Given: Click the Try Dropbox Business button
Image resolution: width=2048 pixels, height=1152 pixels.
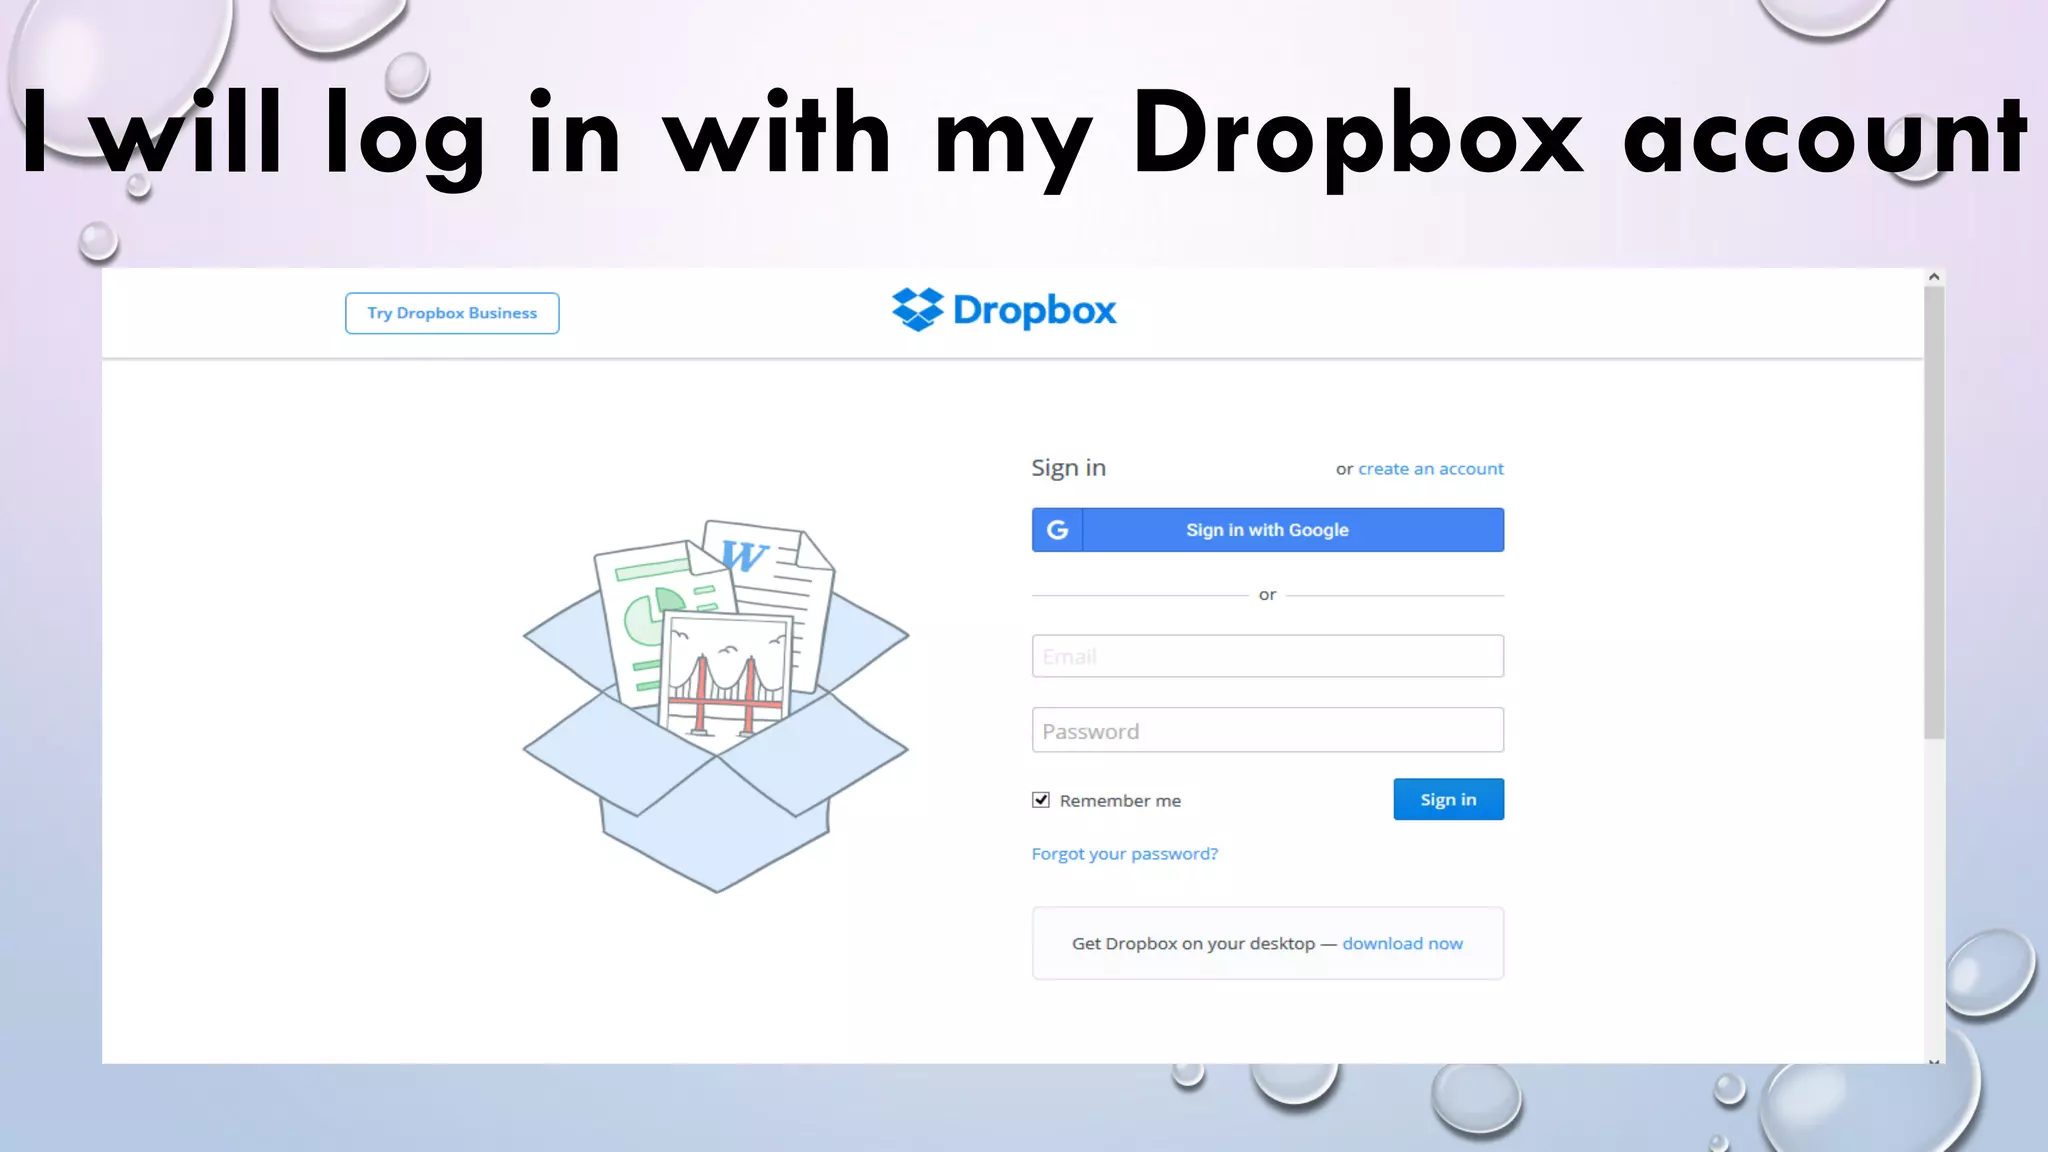Looking at the screenshot, I should click(x=452, y=313).
